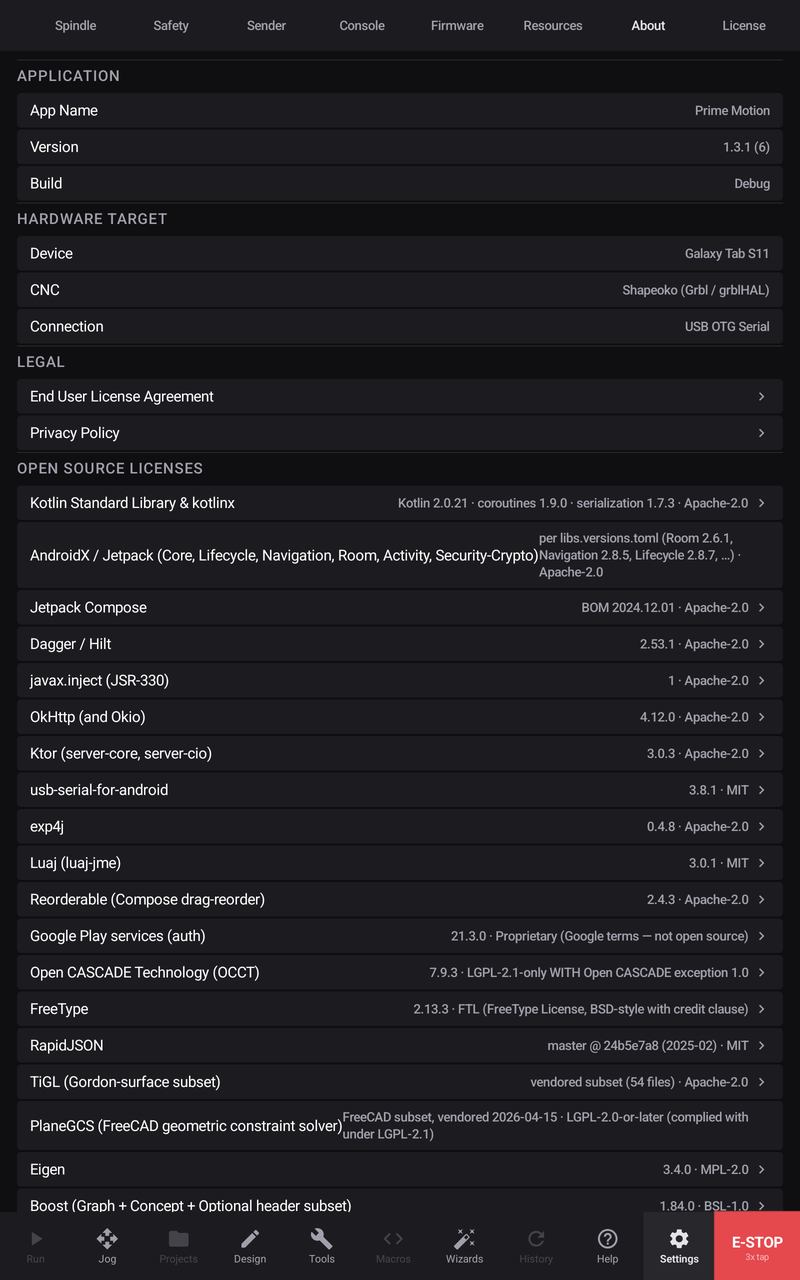800x1280 pixels.
Task: Click the Build Debug value
Action: click(x=752, y=184)
